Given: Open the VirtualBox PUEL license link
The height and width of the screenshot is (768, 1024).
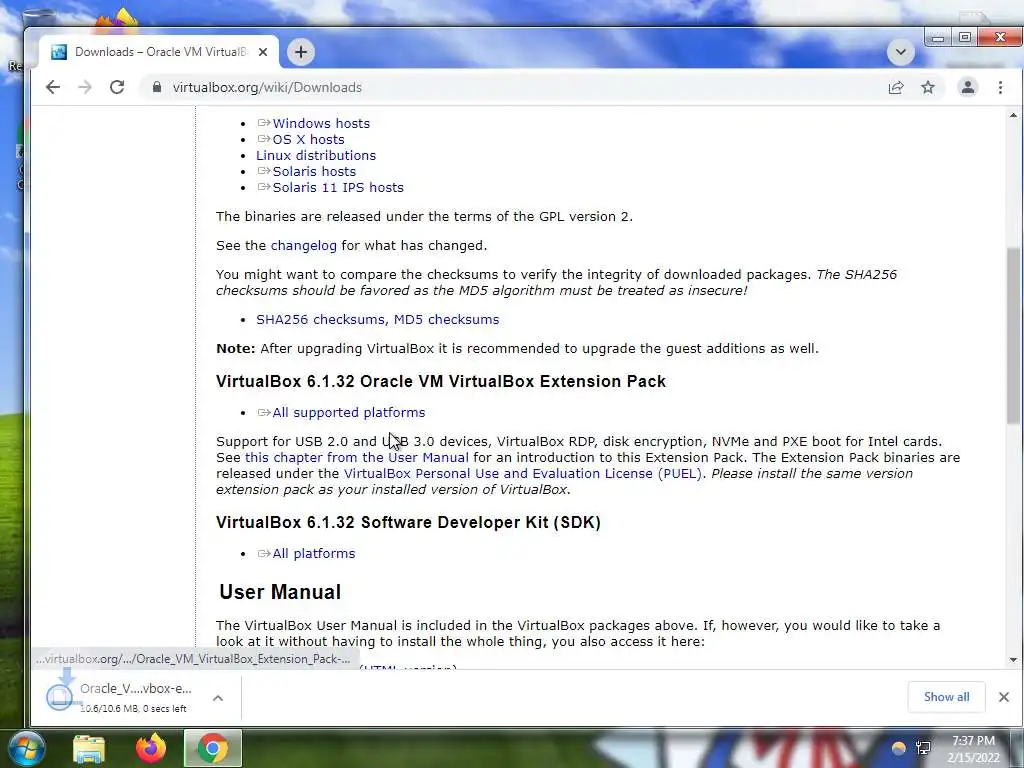Looking at the screenshot, I should pyautogui.click(x=522, y=473).
